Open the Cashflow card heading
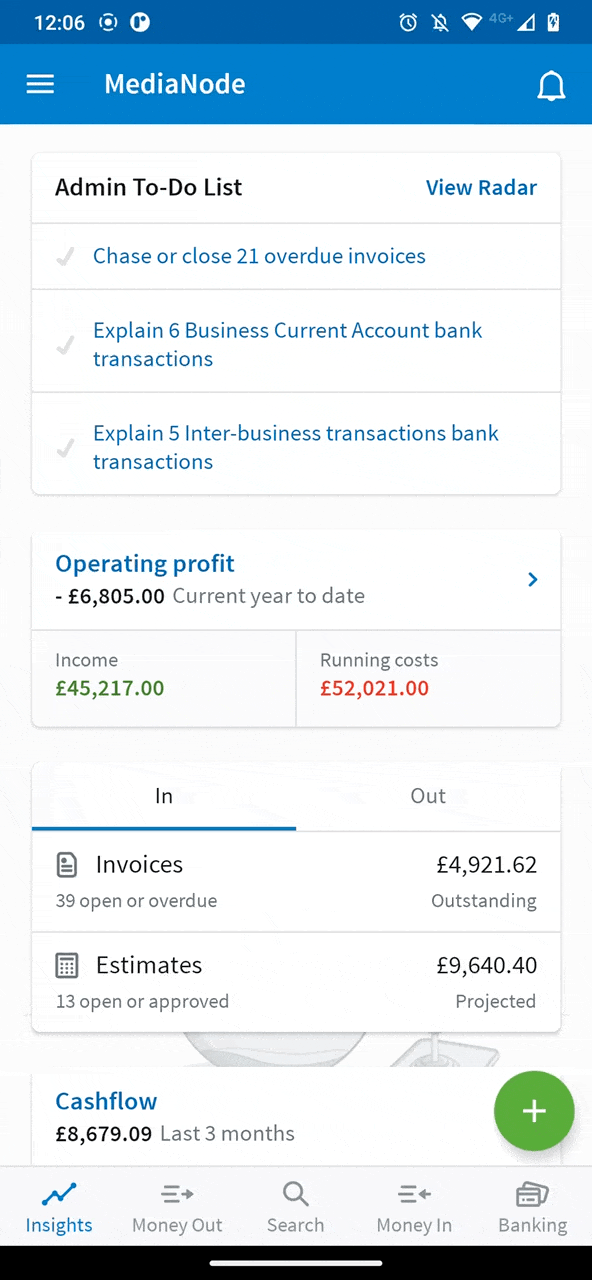 pos(106,1101)
